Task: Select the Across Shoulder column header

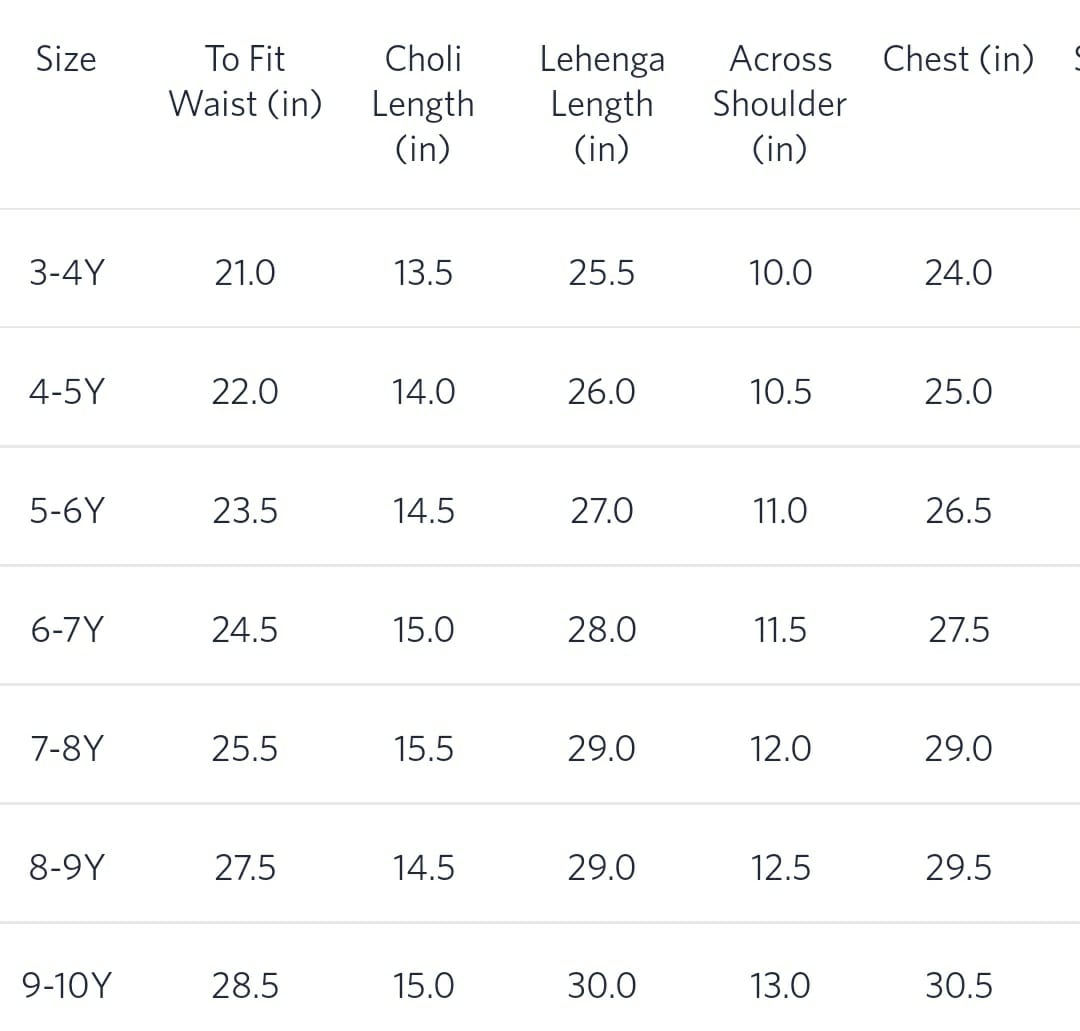Action: 780,103
